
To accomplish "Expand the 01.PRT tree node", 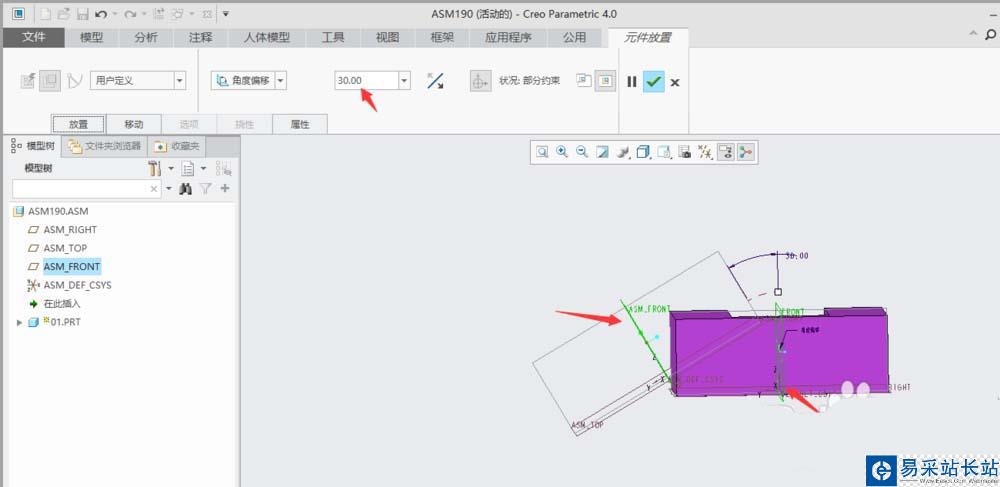I will pos(19,323).
